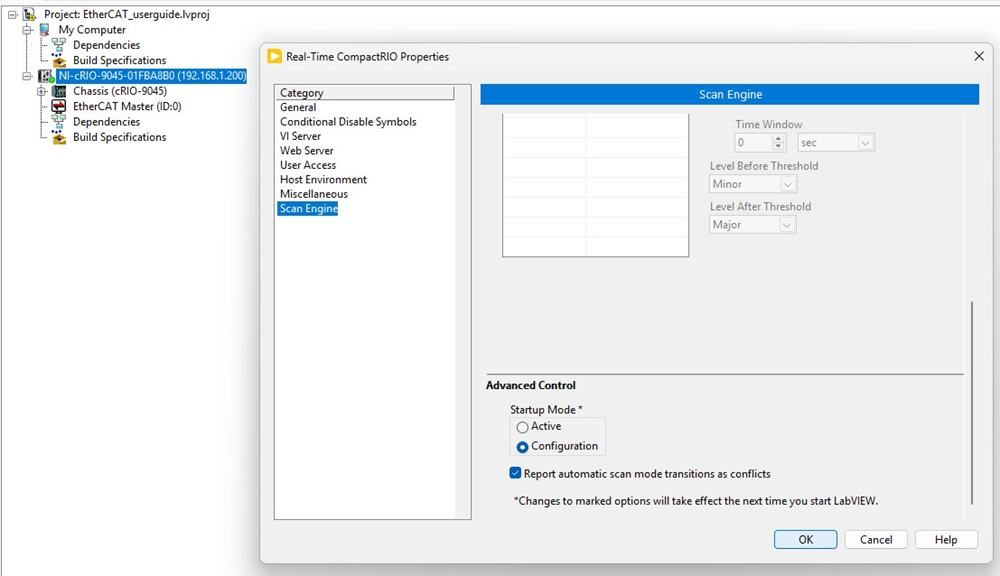Select the Miscellaneous category
The height and width of the screenshot is (576, 1000).
[x=314, y=194]
